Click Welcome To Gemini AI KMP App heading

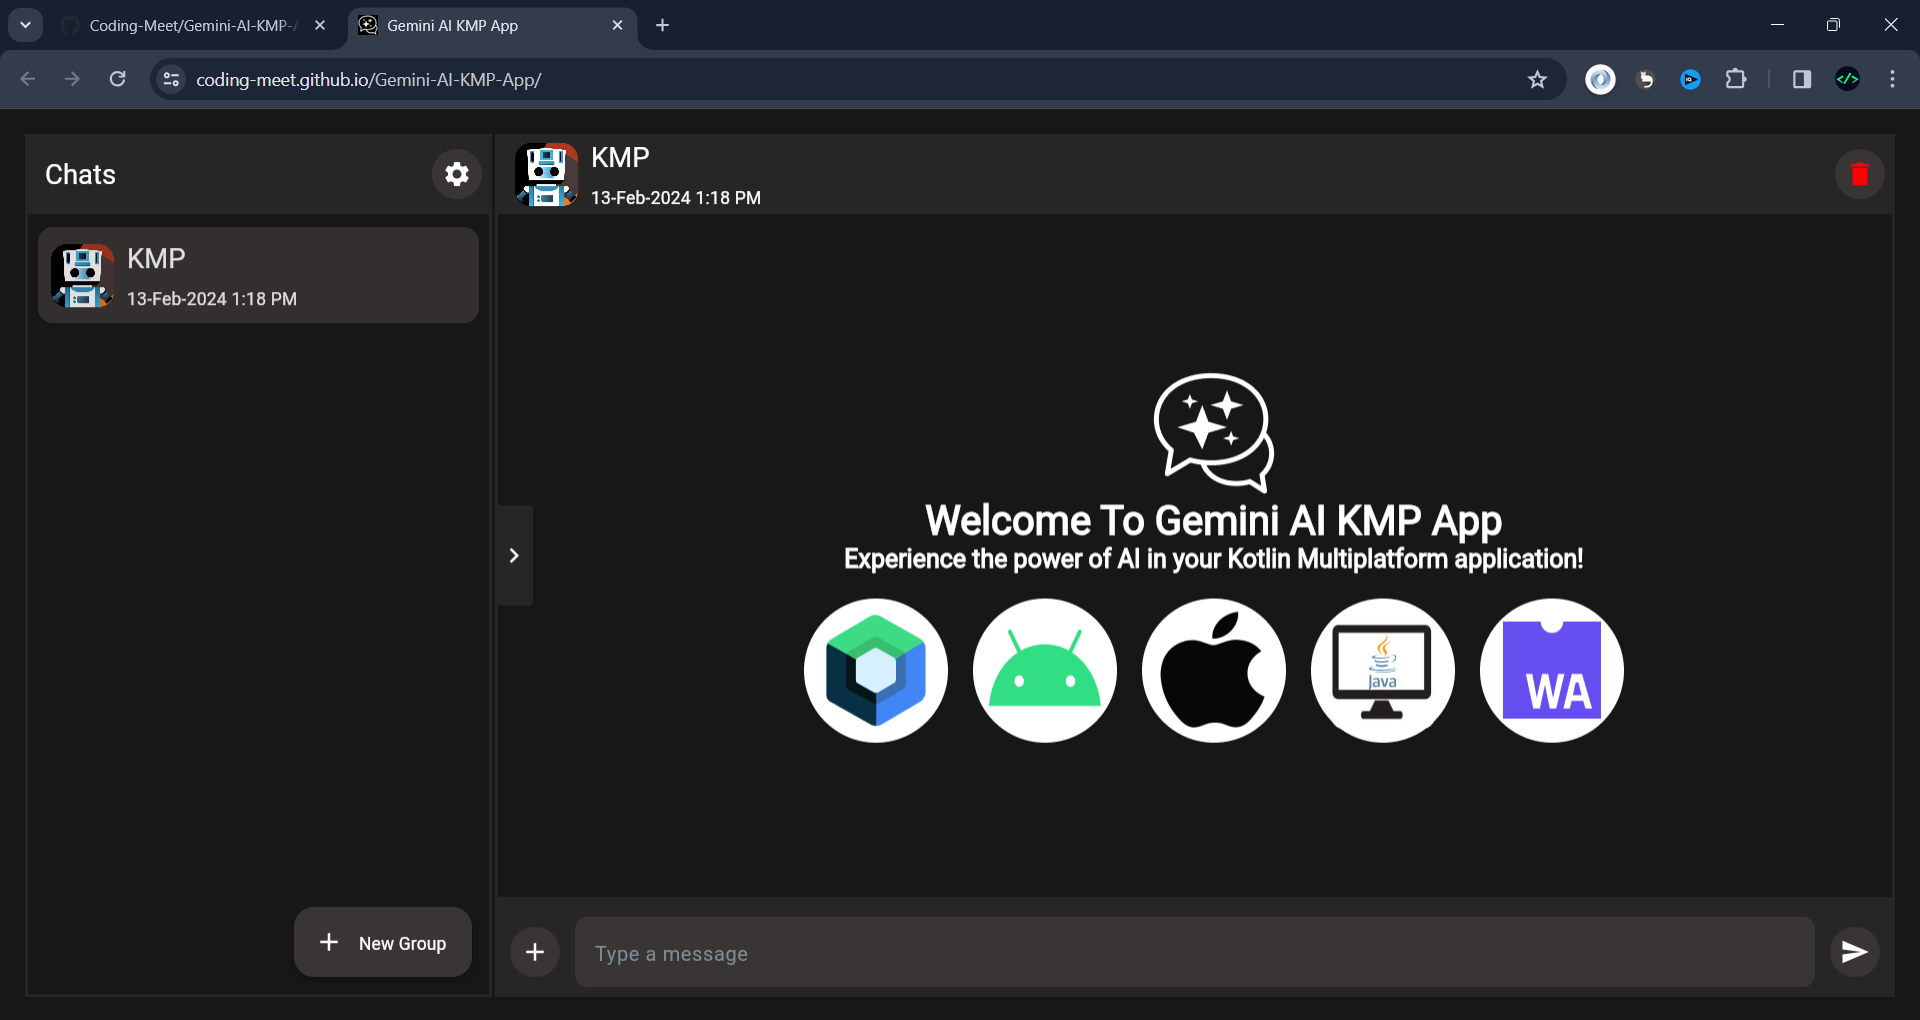pos(1213,521)
